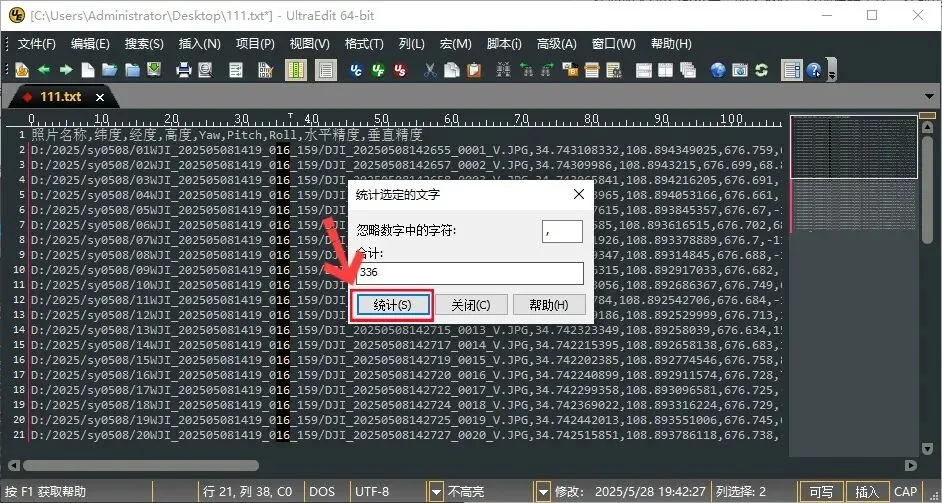942x503 pixels.
Task: Open the 宏(M) menu
Action: (455, 44)
